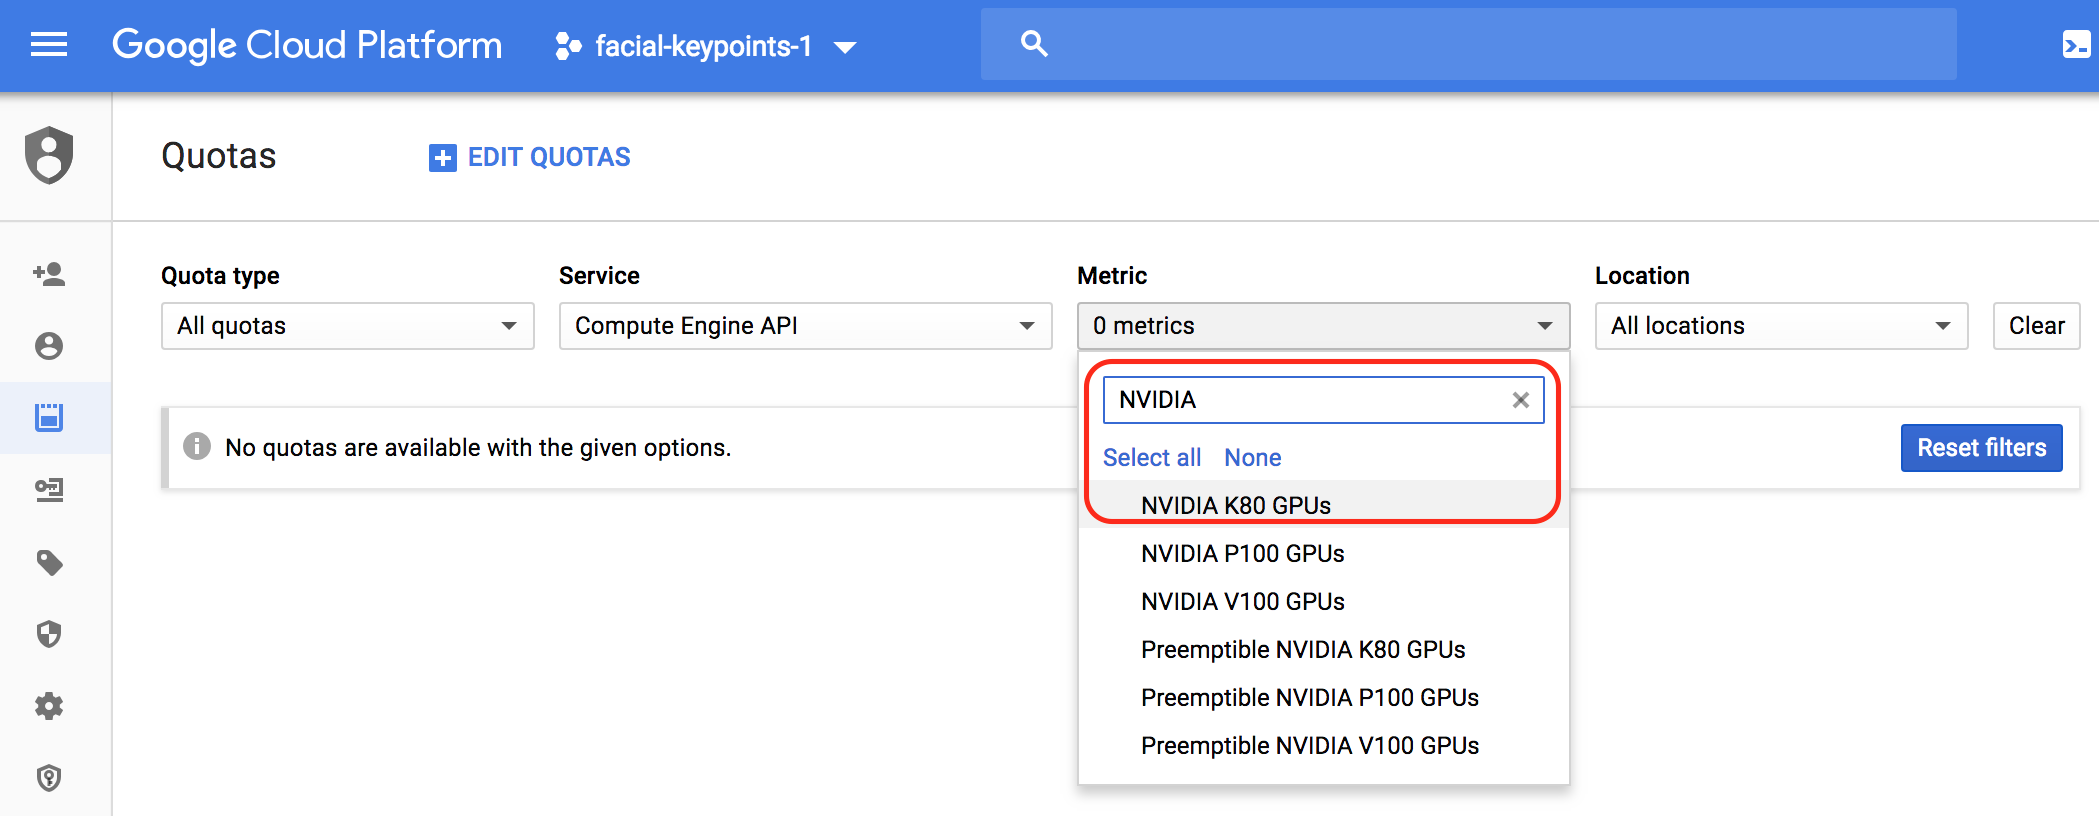The width and height of the screenshot is (2099, 816).
Task: Click the Clear button
Action: click(x=2037, y=326)
